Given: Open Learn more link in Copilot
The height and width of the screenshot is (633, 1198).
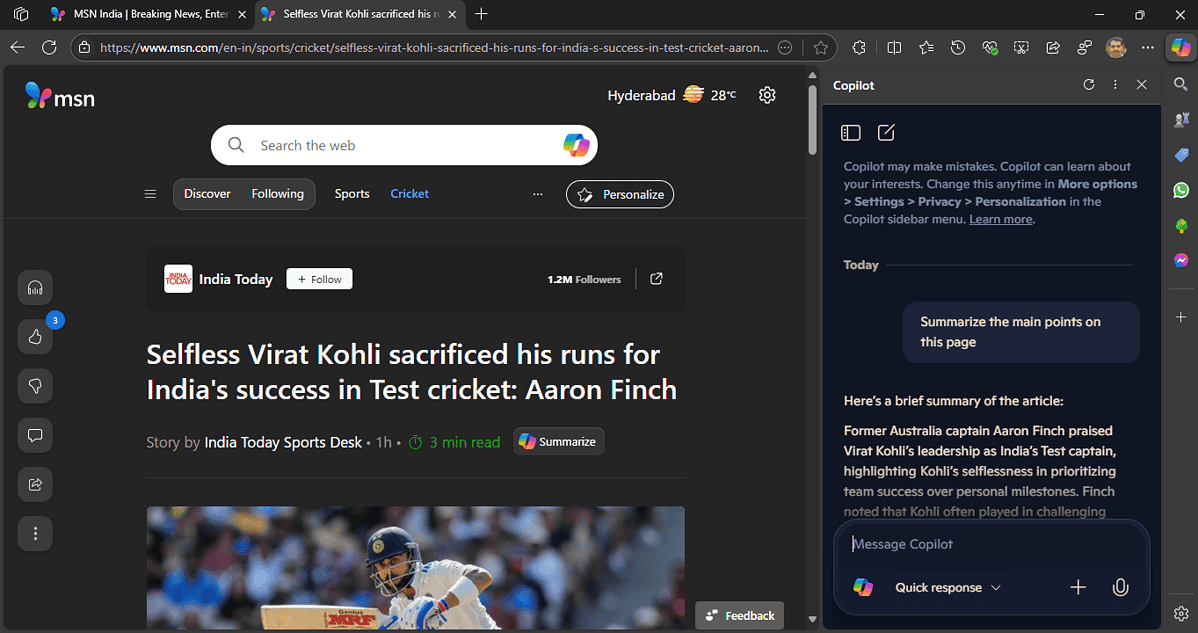Looking at the screenshot, I should pos(1001,219).
